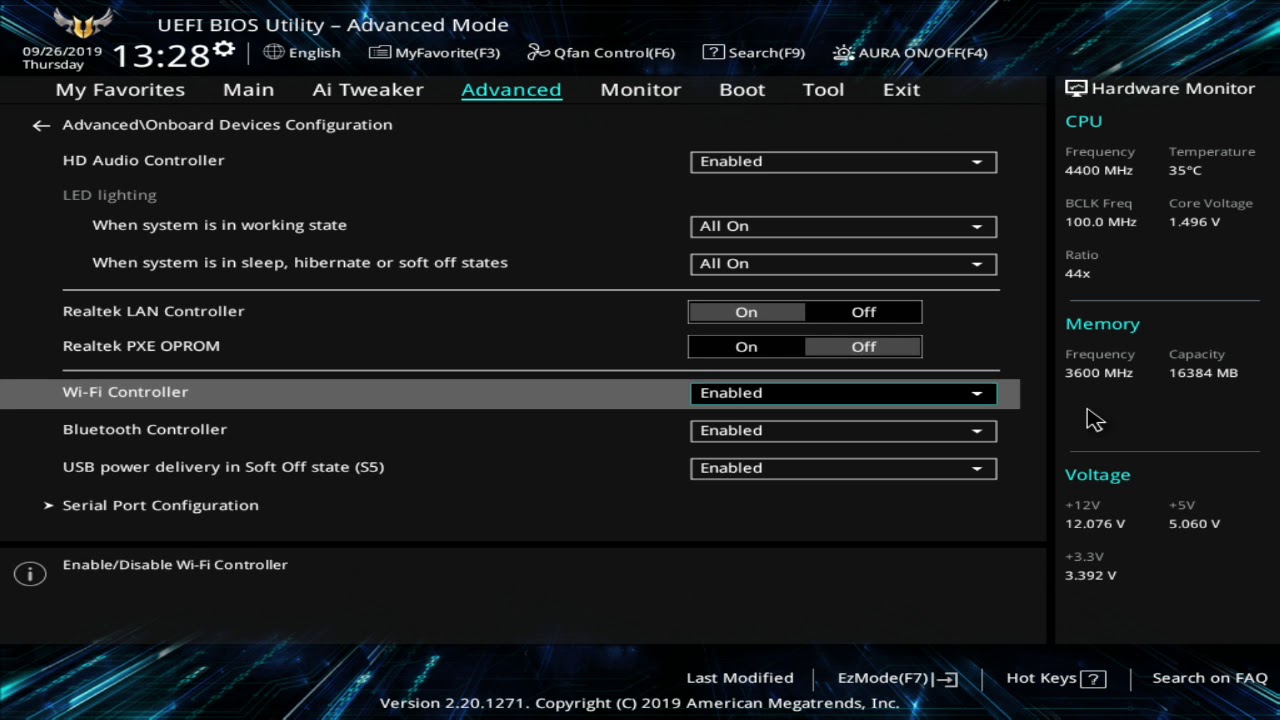Click the EzMode(F7) button label
This screenshot has height=720, width=1280.
(x=883, y=678)
